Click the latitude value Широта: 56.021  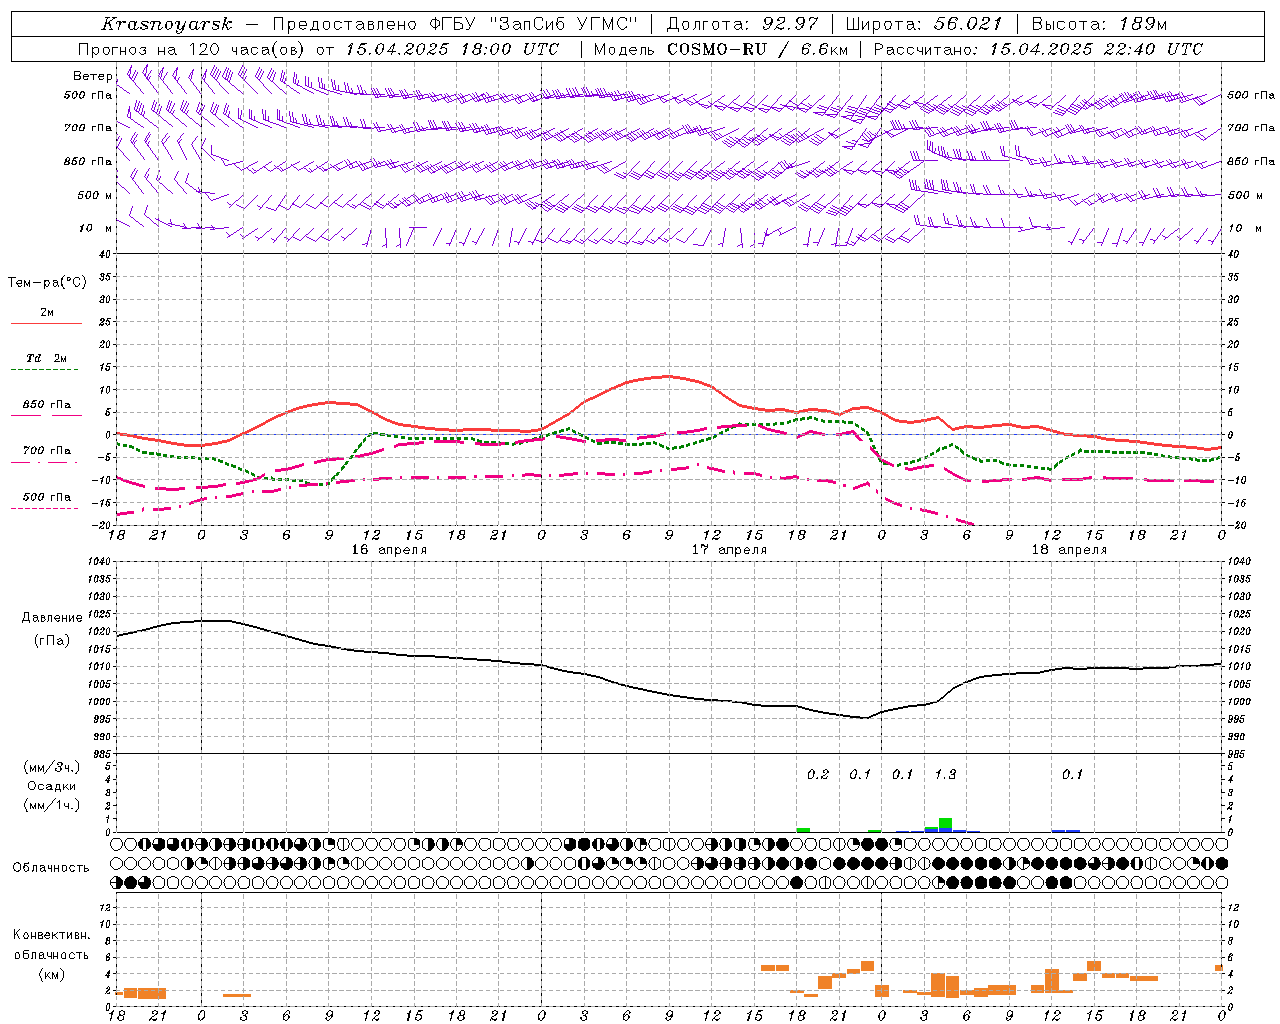click(x=924, y=24)
